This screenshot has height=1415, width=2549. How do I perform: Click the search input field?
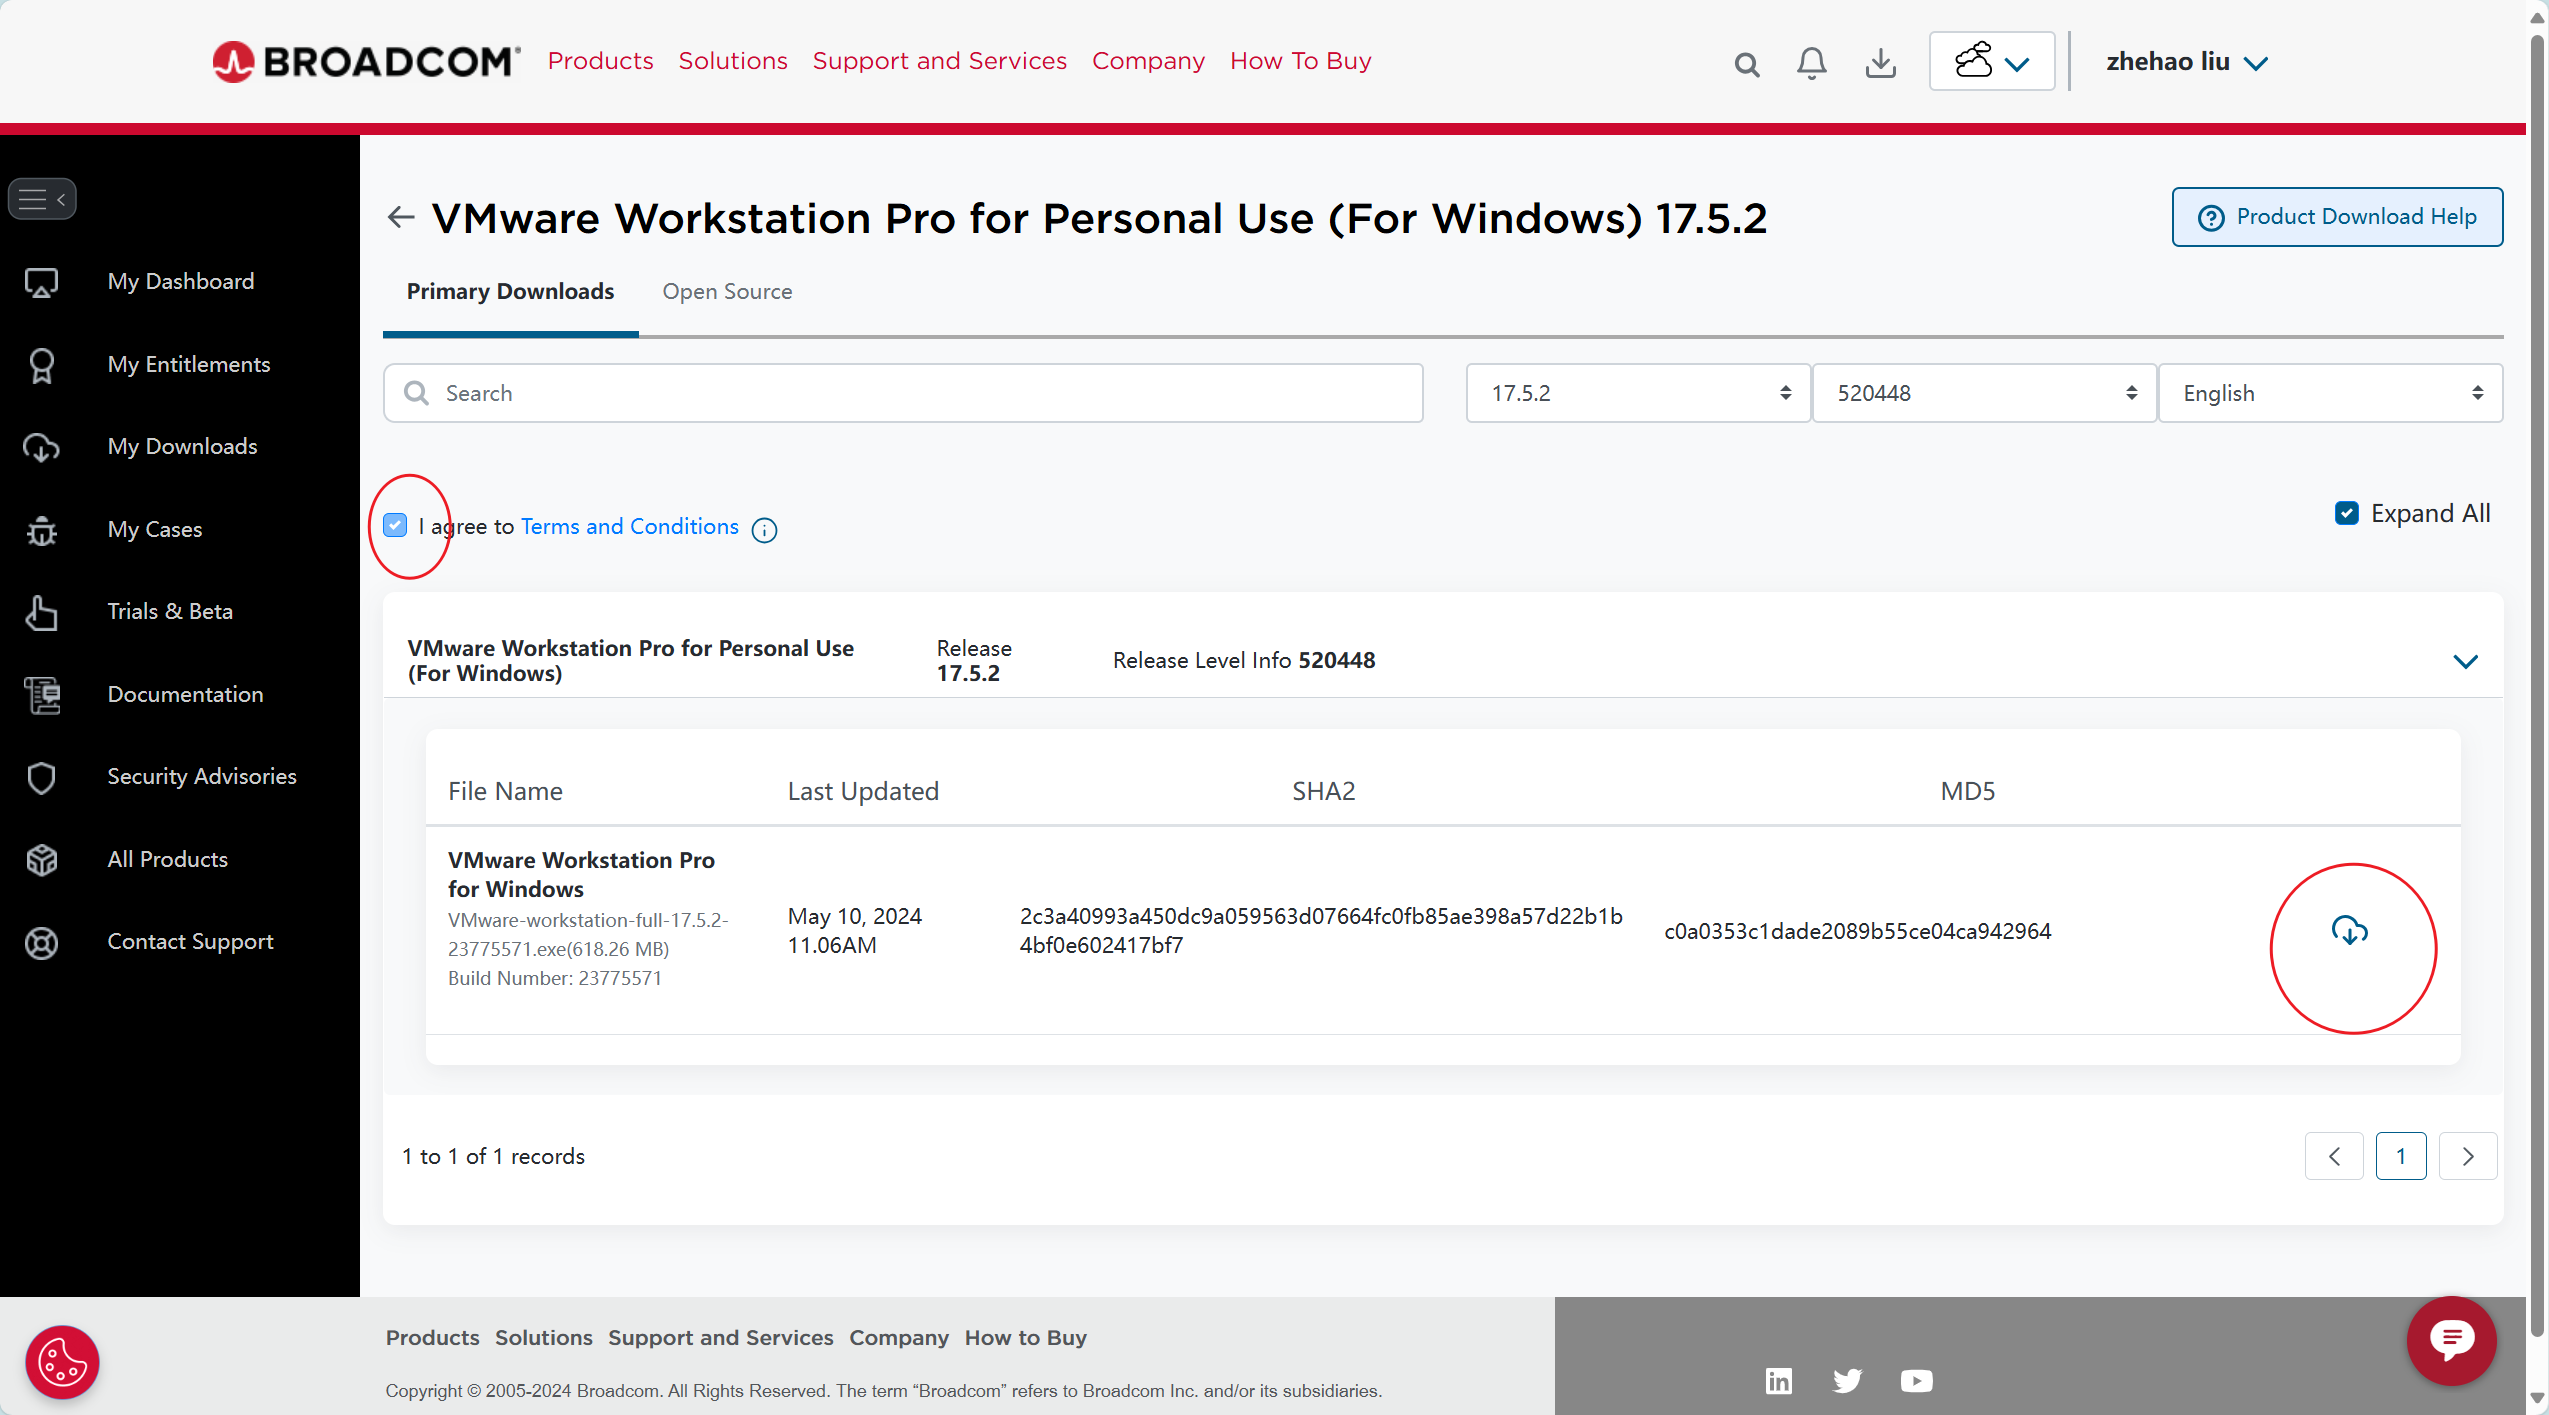click(904, 392)
